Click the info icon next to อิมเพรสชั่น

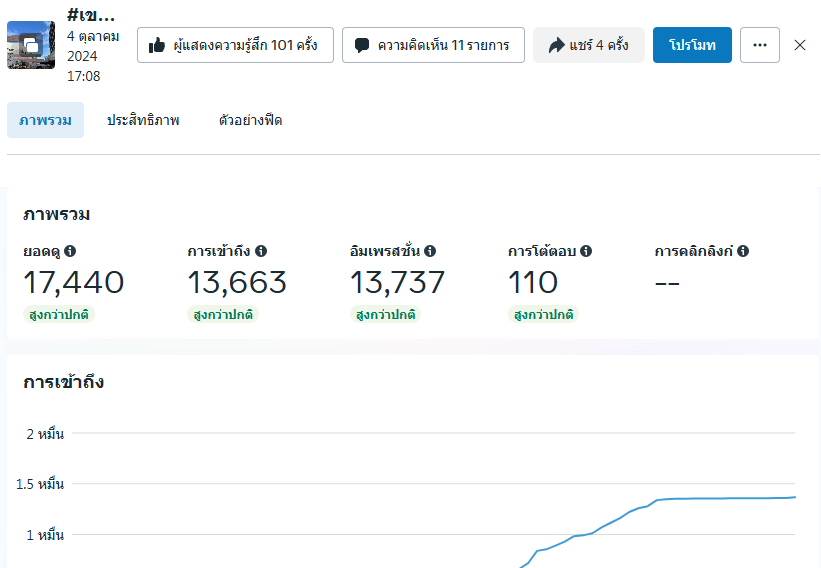tap(430, 252)
